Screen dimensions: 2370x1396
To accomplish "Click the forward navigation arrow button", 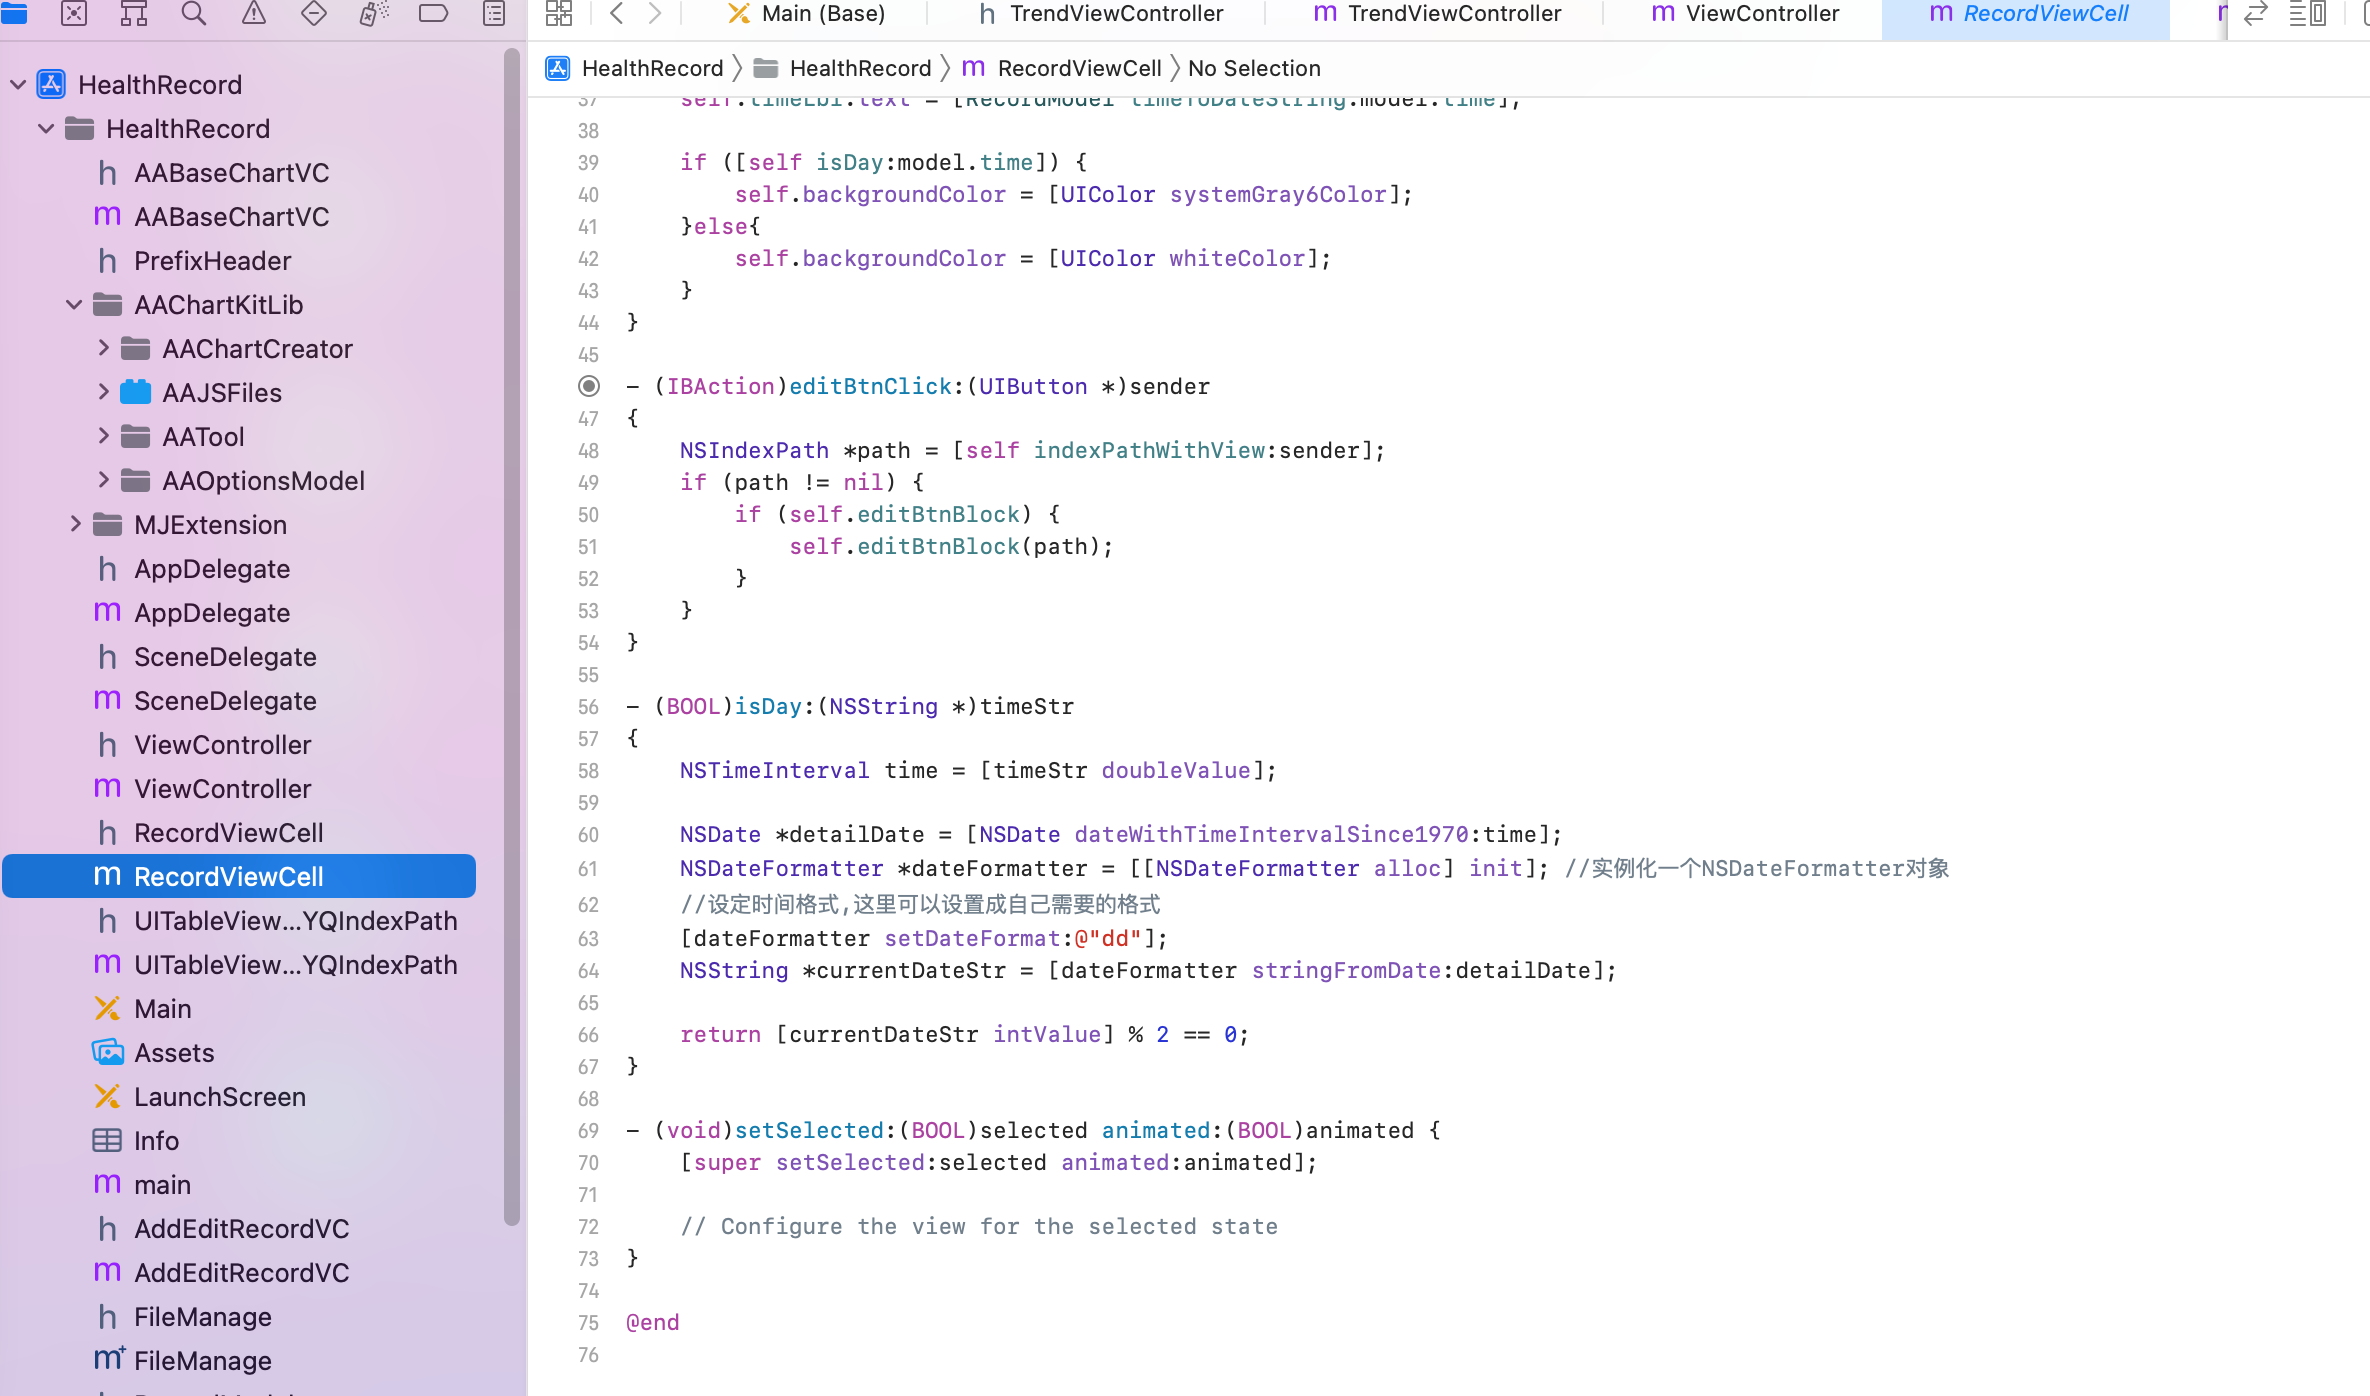I will click(655, 15).
